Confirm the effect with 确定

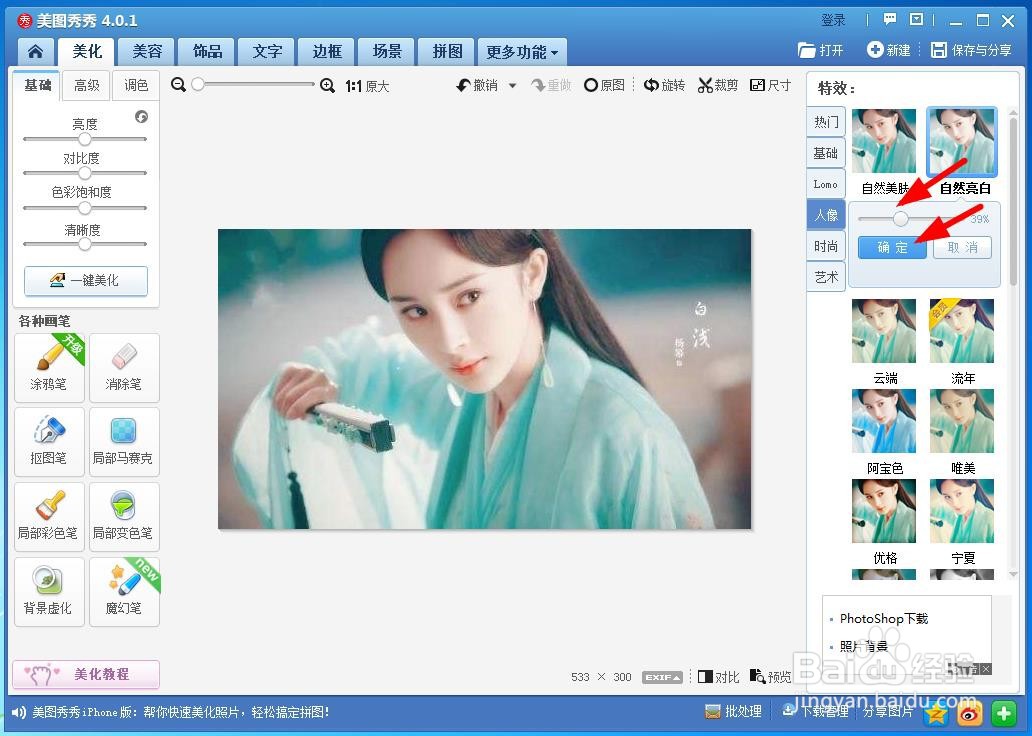tap(892, 248)
